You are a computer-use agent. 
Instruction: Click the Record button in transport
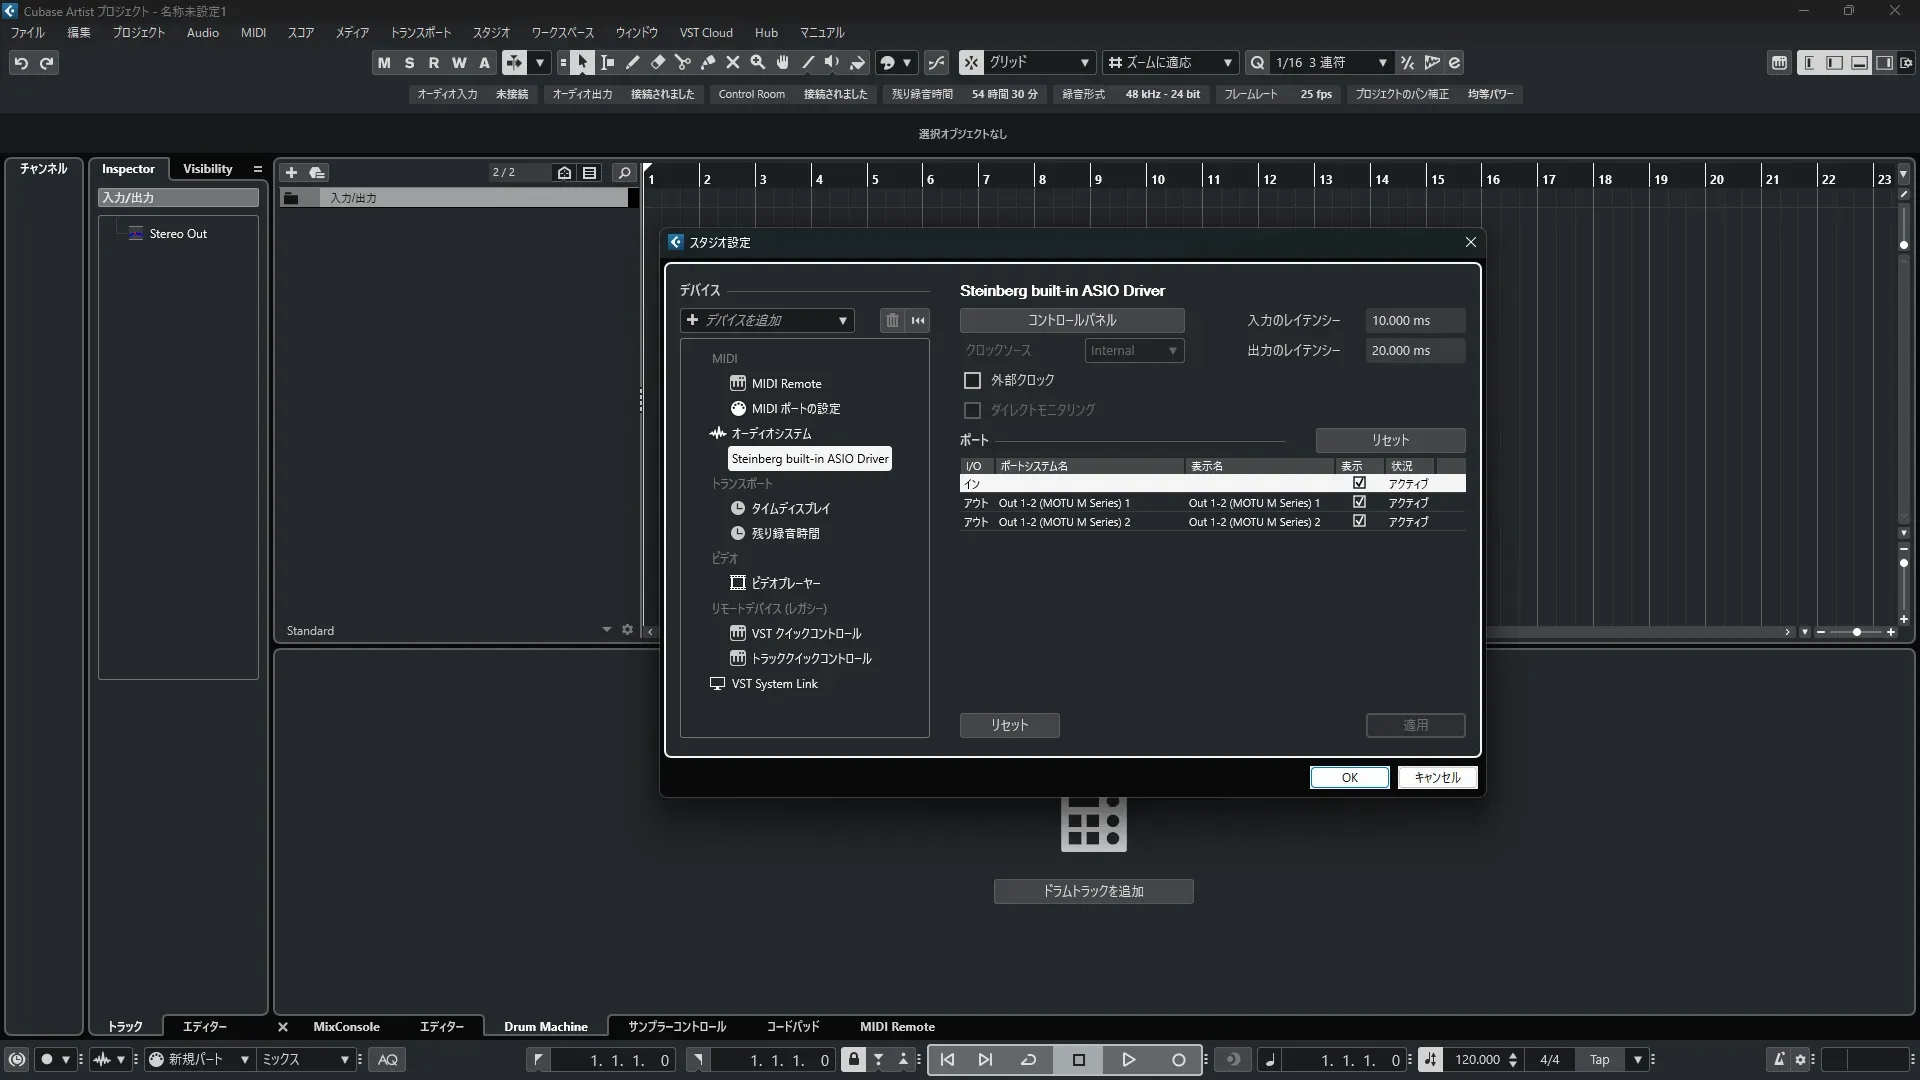click(x=1179, y=1060)
